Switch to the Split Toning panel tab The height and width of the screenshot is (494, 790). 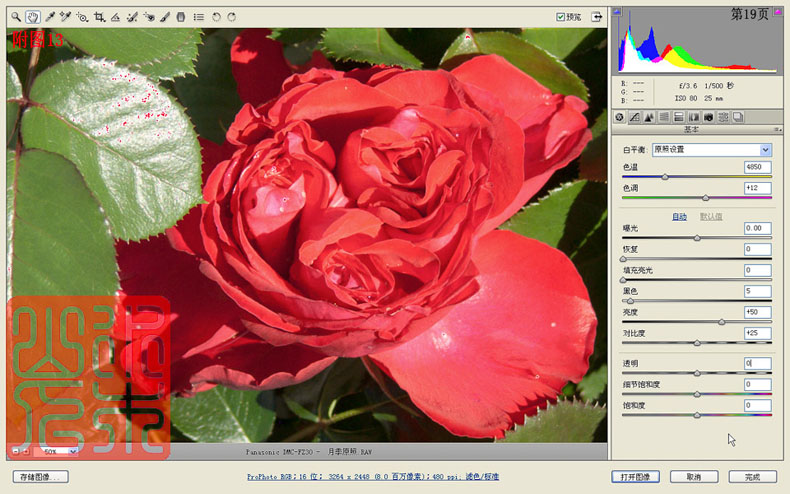coord(679,117)
